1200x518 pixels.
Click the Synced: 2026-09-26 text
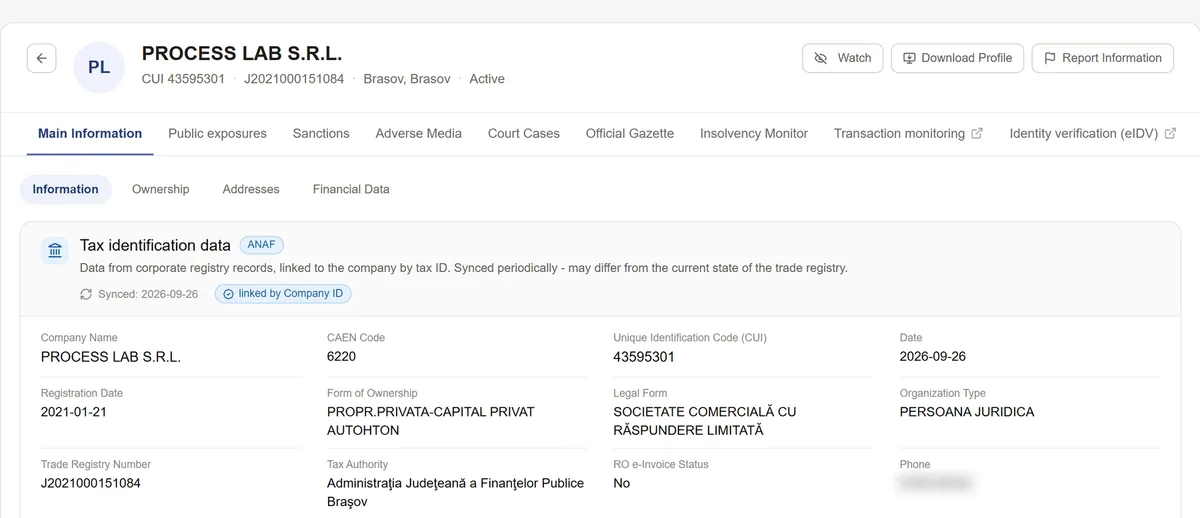[148, 294]
